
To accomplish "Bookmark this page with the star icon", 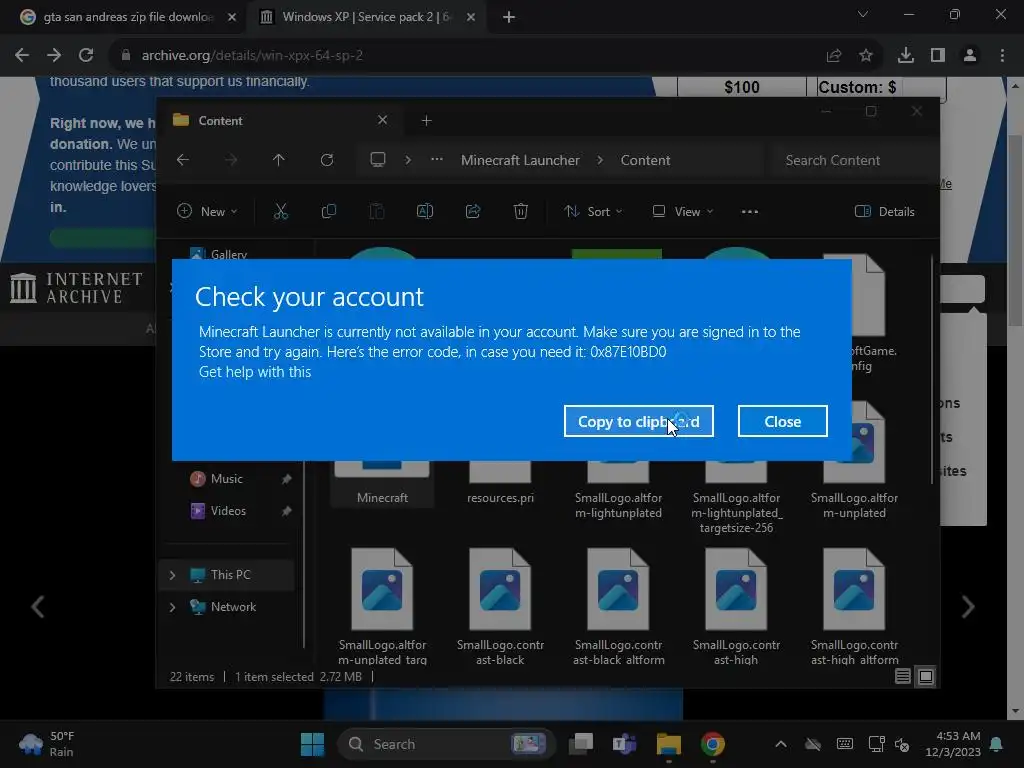I will click(x=866, y=56).
